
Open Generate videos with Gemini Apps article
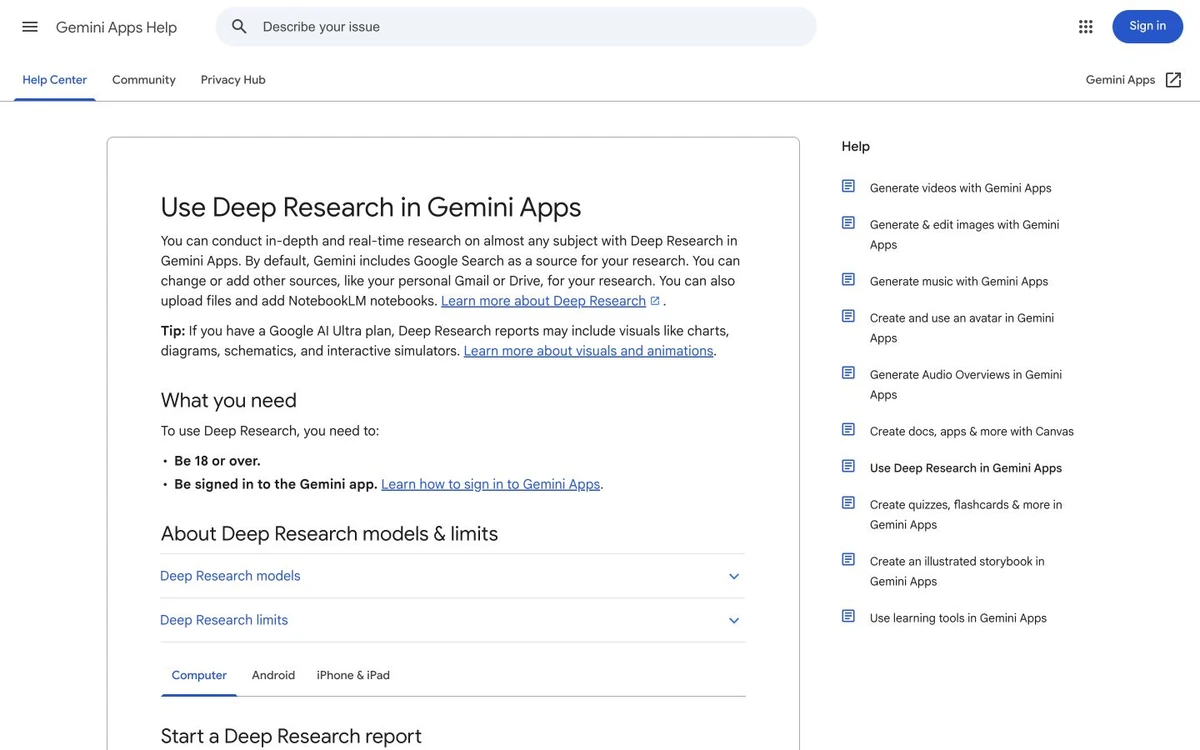pyautogui.click(x=960, y=188)
